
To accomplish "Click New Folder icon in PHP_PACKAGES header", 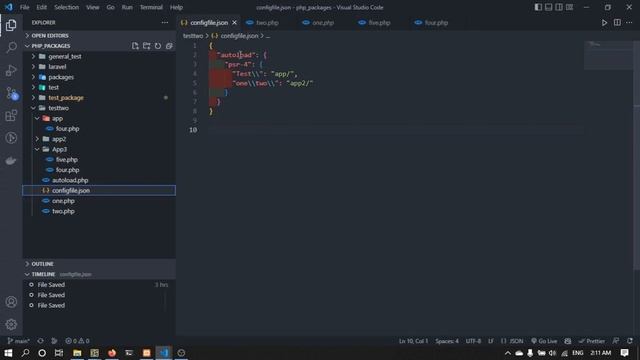I will pos(147,46).
